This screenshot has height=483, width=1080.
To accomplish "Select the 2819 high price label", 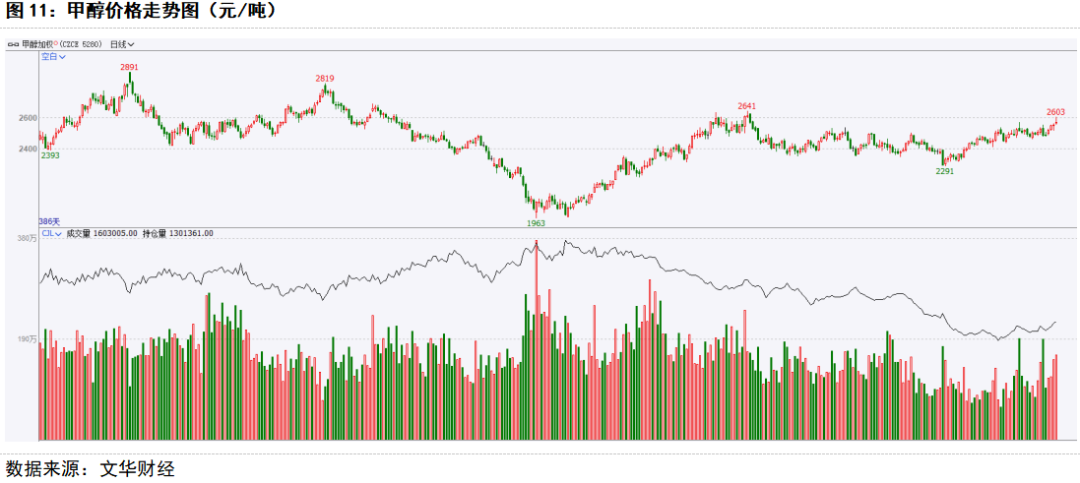I will click(x=325, y=79).
